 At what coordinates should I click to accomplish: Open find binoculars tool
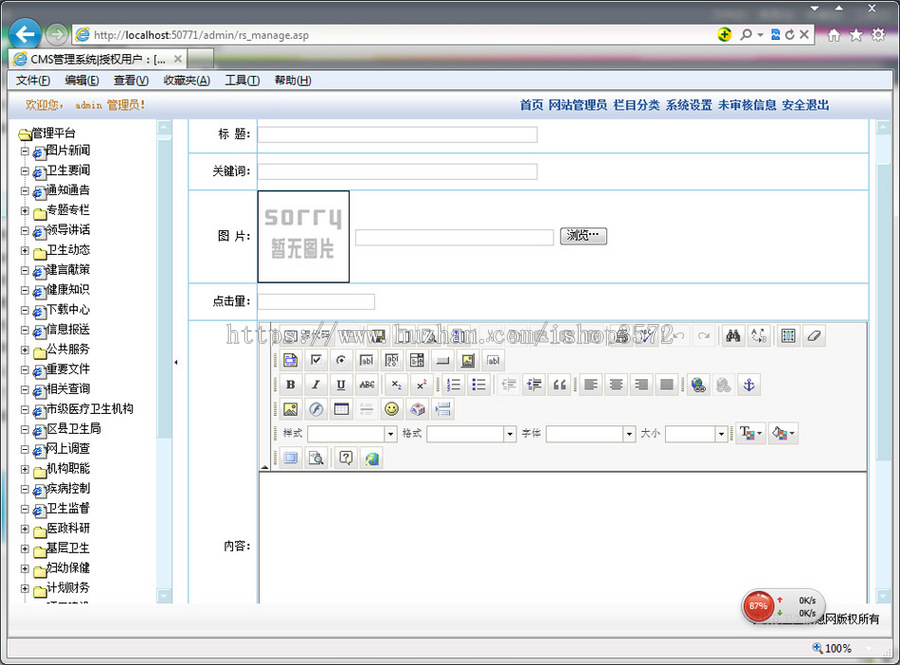coord(733,336)
